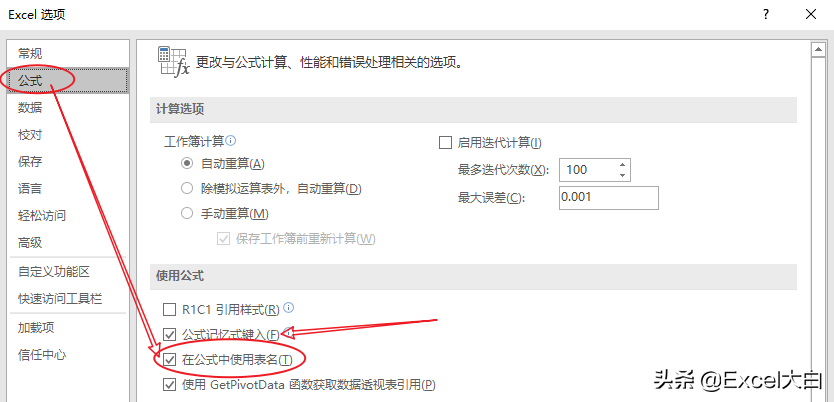
Task: Click the R1C1 reference style info icon
Action: coord(289,307)
